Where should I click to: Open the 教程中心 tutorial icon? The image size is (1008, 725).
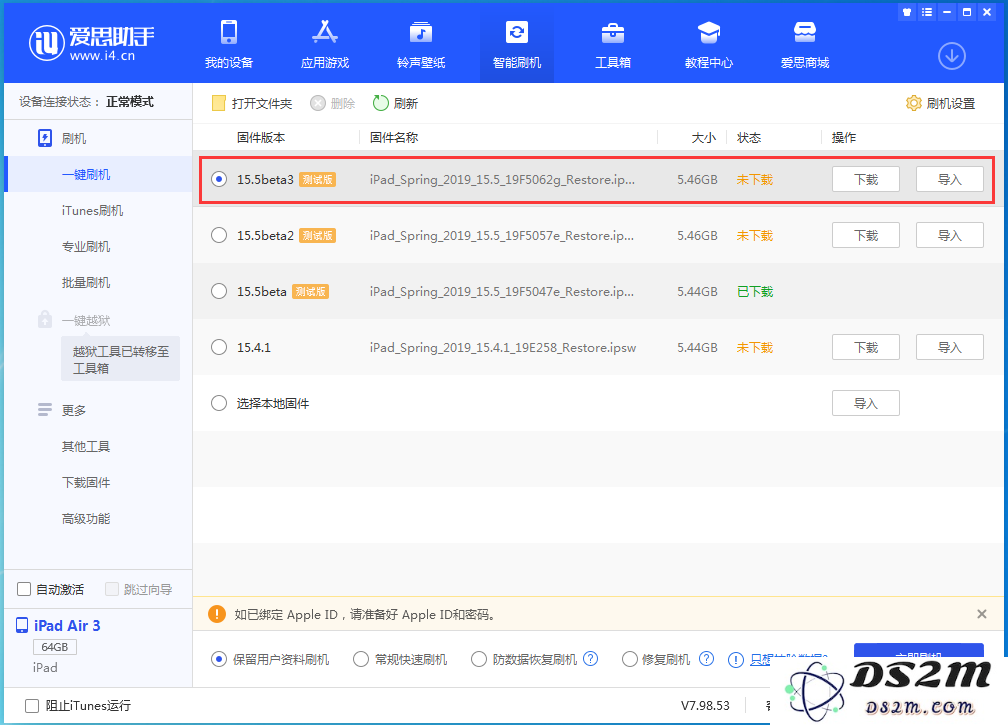pyautogui.click(x=708, y=32)
